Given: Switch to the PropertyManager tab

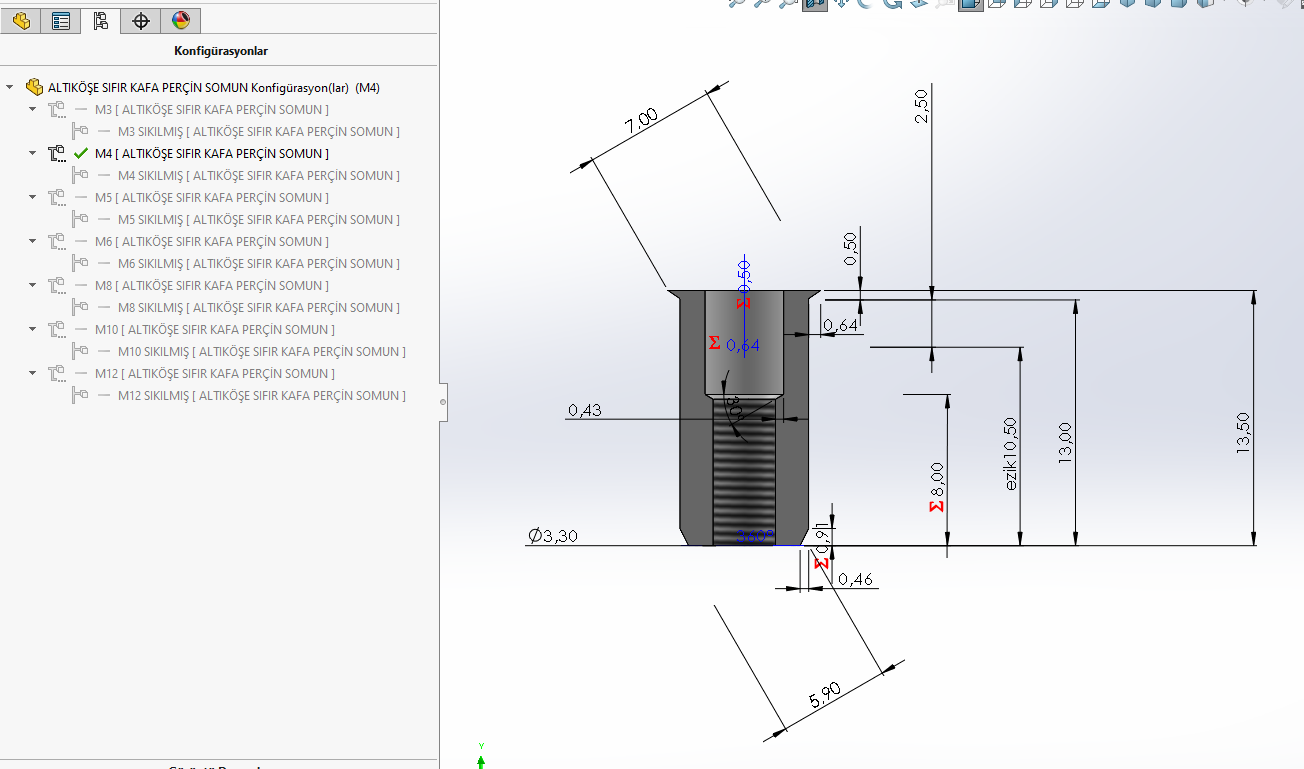Looking at the screenshot, I should tap(61, 20).
